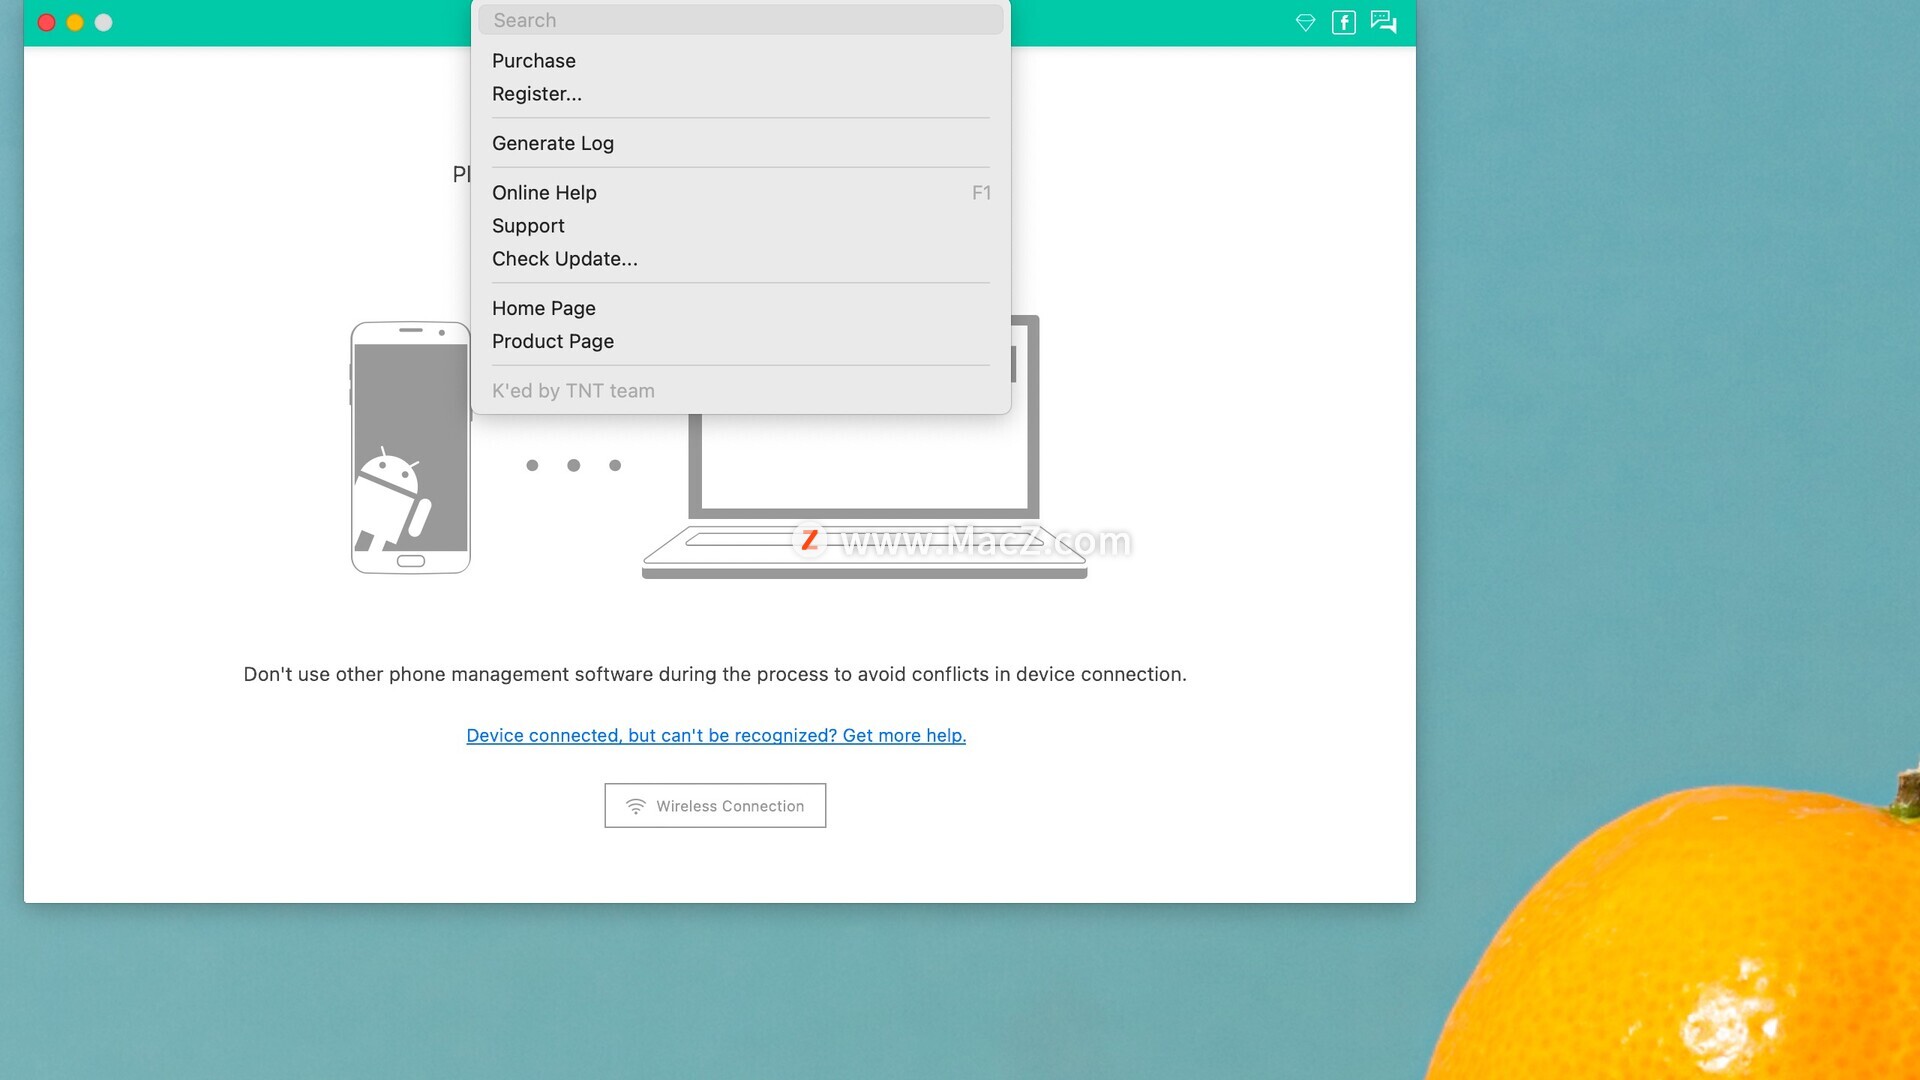
Task: Choose Support in the menu
Action: click(x=741, y=226)
